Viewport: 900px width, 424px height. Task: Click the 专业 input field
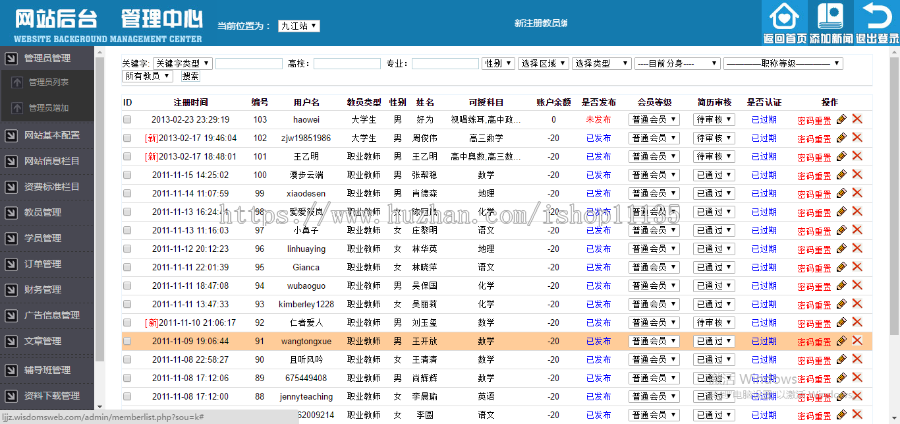[445, 63]
